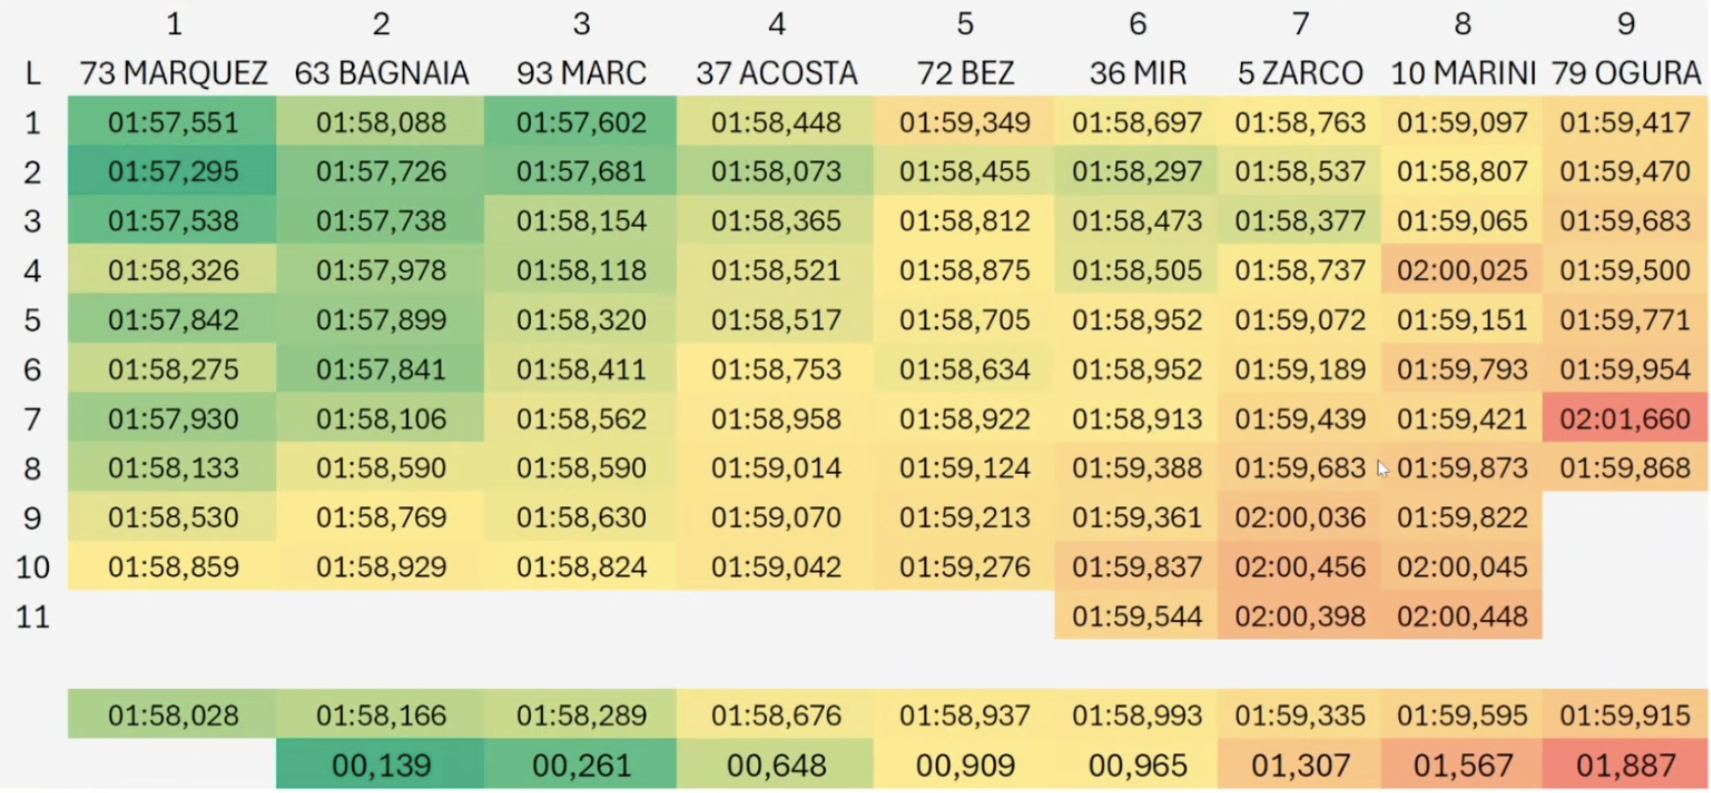The image size is (1711, 793).
Task: Click the "79 OGURA" column header
Action: click(x=1625, y=73)
